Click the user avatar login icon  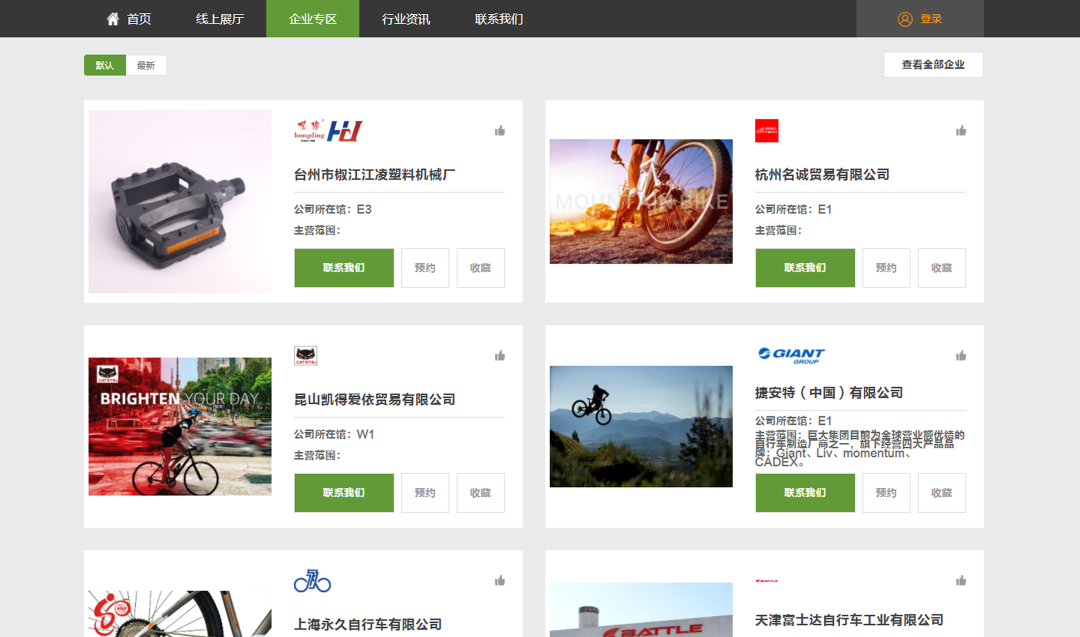pos(905,19)
